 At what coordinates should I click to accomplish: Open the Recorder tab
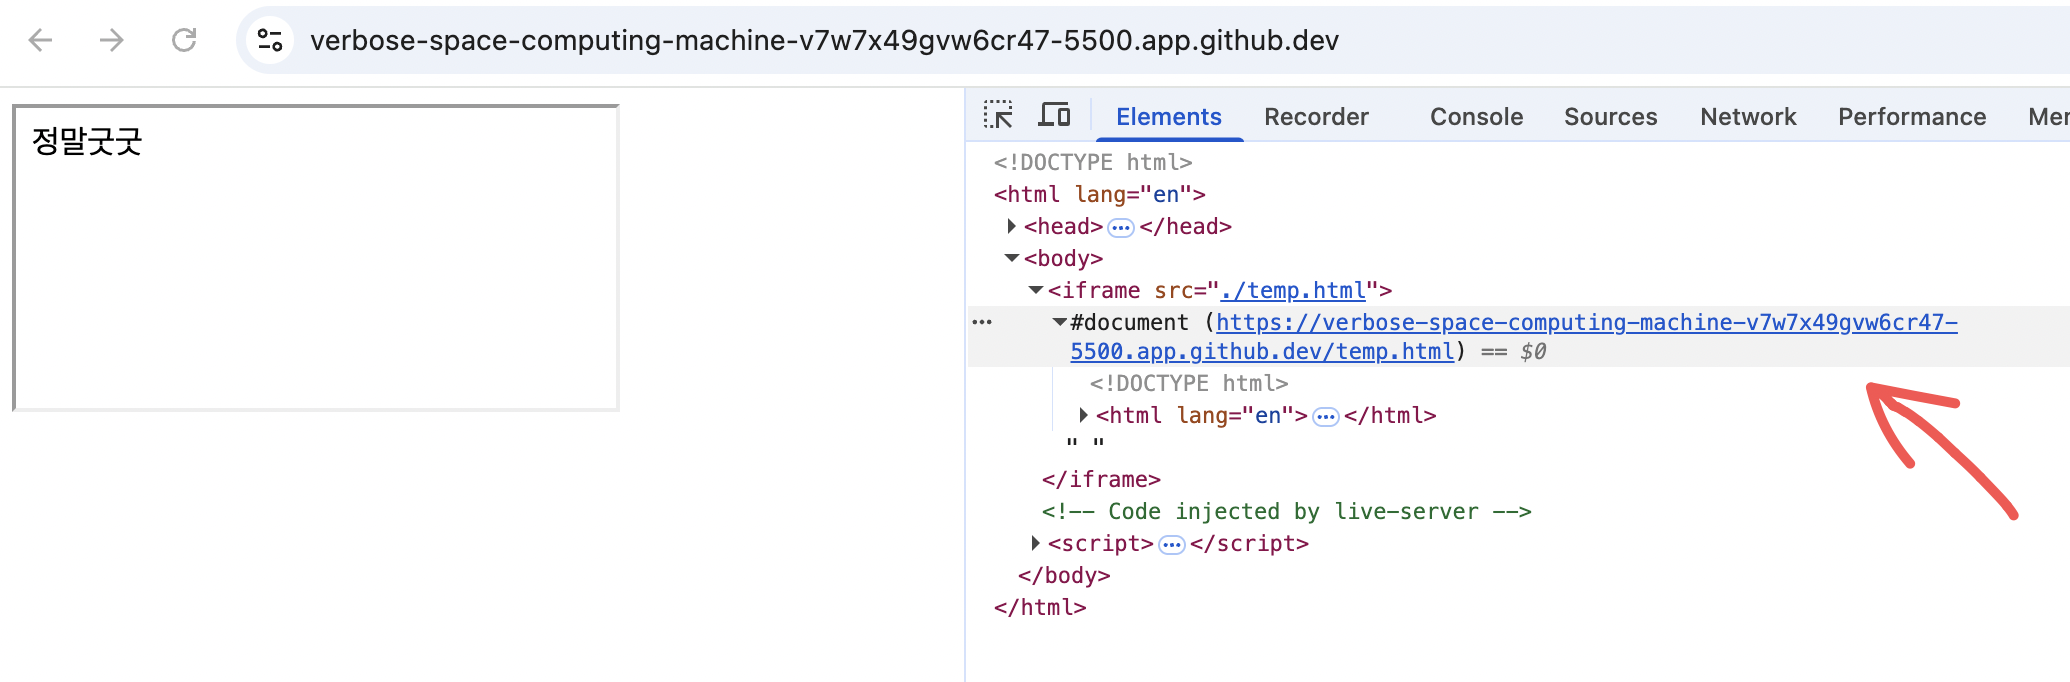1316,116
